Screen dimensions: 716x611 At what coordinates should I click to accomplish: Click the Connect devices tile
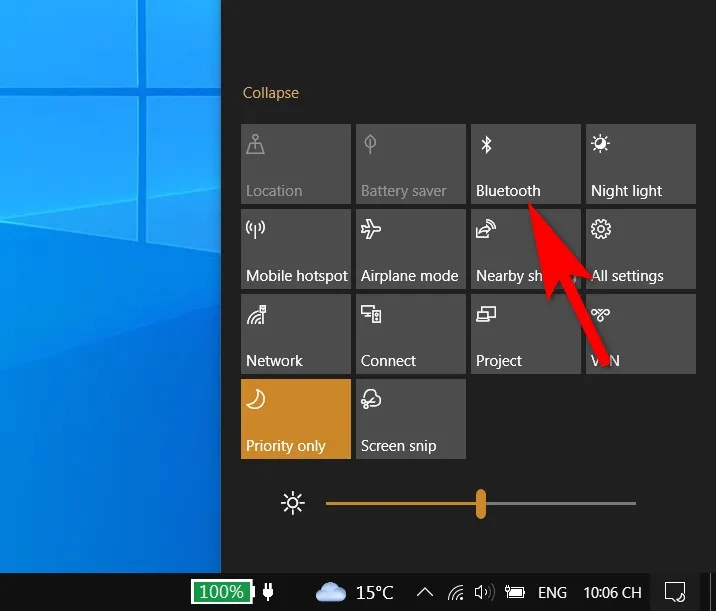click(x=410, y=333)
